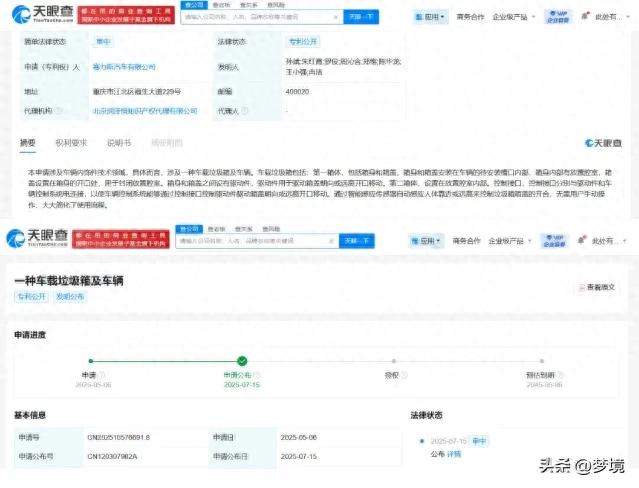Click 天眼一下 search button in upper header
This screenshot has height=488, width=639.
point(361,17)
